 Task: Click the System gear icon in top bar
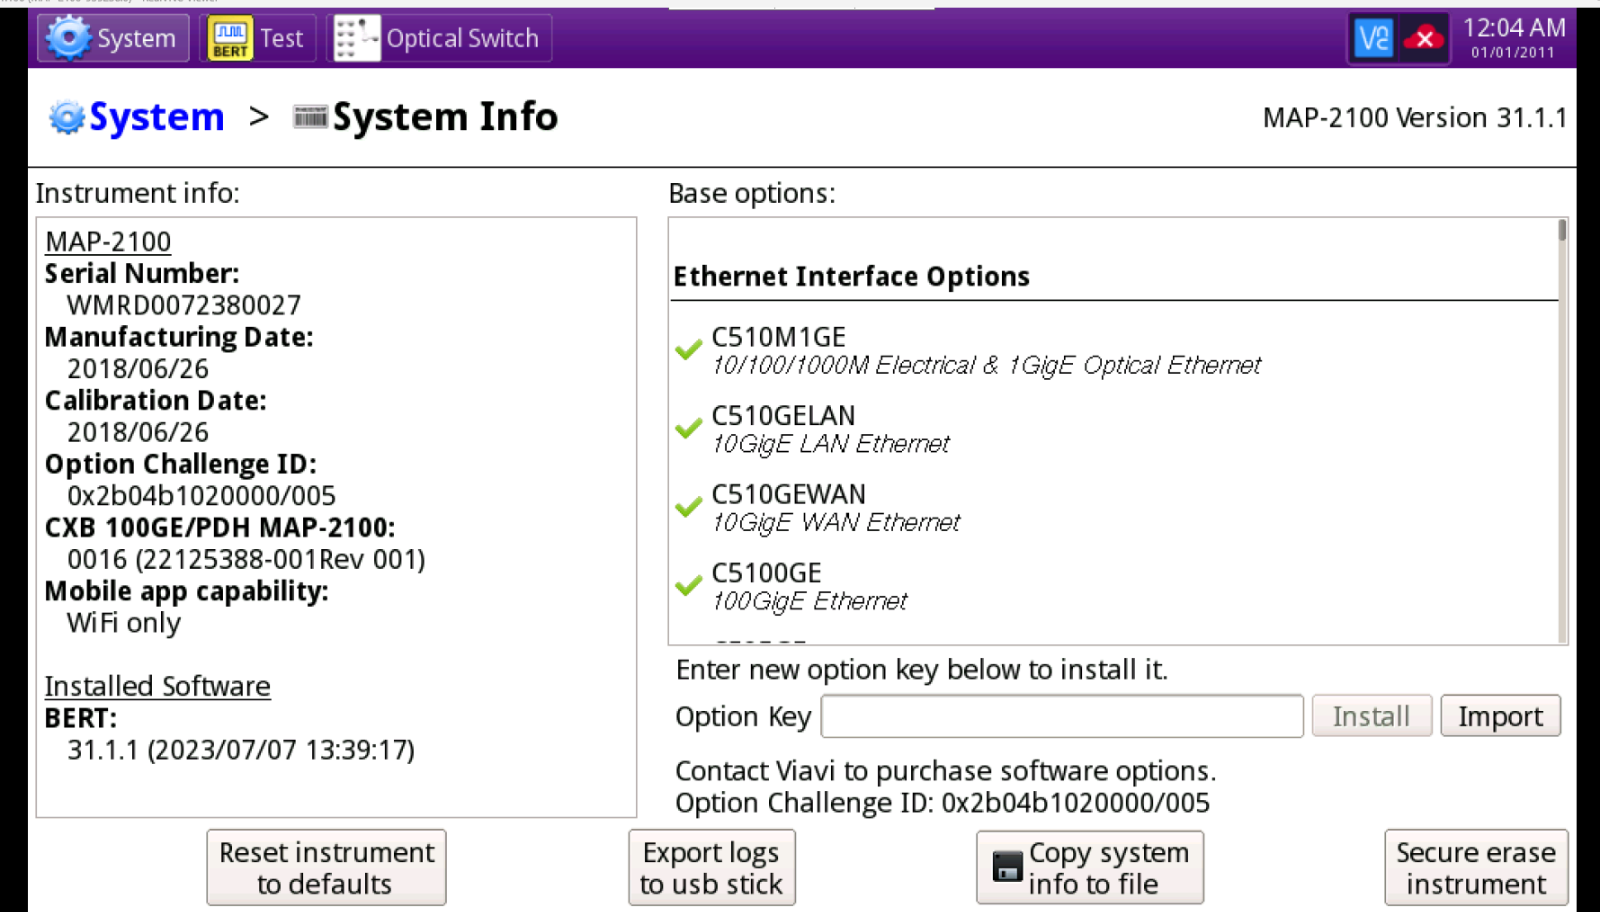pyautogui.click(x=68, y=38)
